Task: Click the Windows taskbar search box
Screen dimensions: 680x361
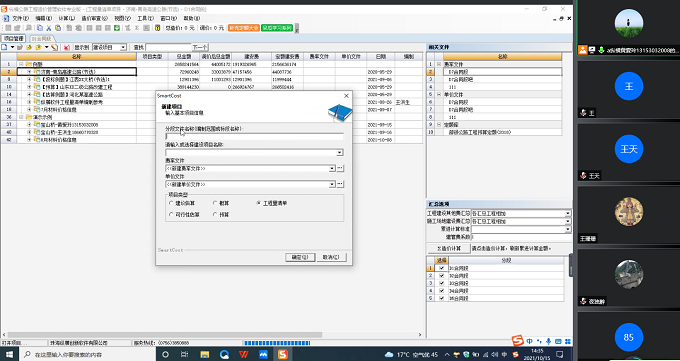Action: [x=88, y=354]
